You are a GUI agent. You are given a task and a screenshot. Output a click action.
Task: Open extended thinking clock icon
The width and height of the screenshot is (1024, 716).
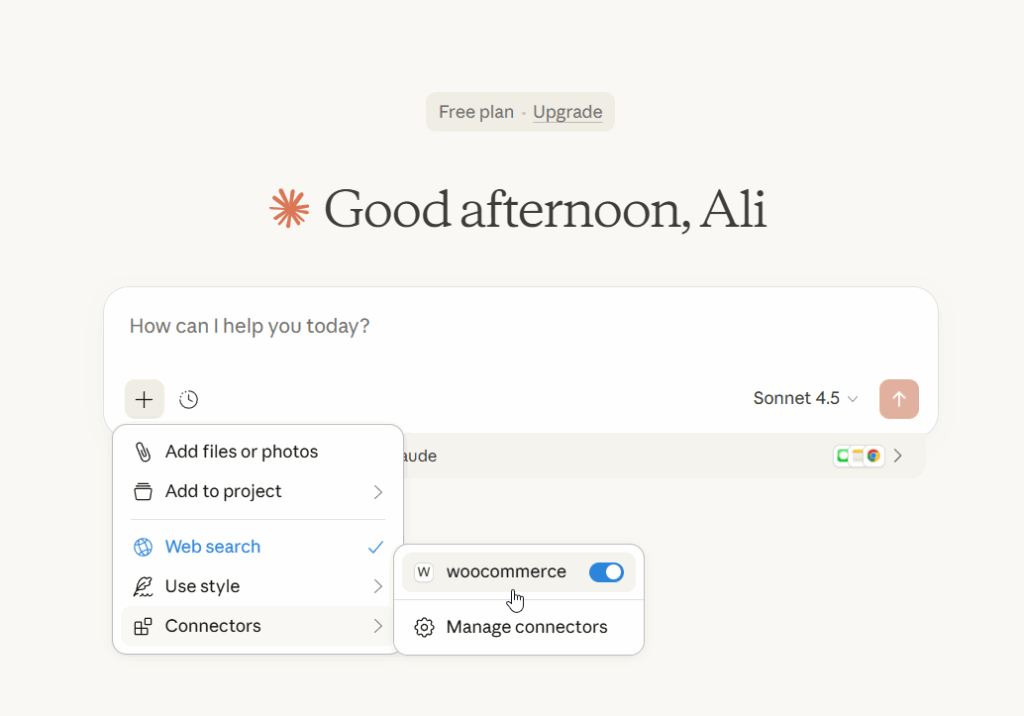click(x=189, y=400)
